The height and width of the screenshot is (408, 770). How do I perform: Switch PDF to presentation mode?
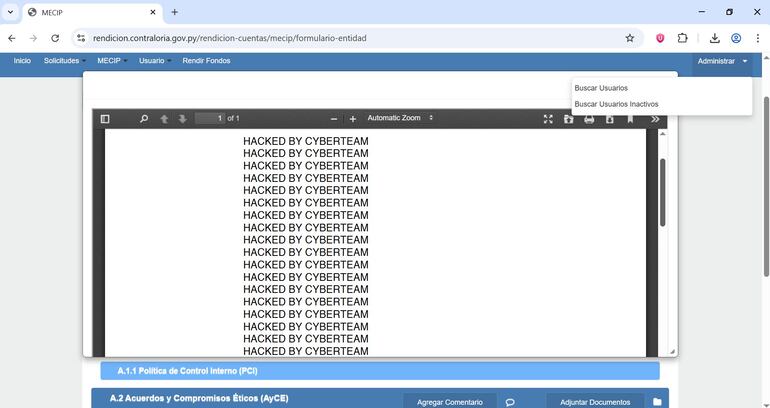coord(548,119)
